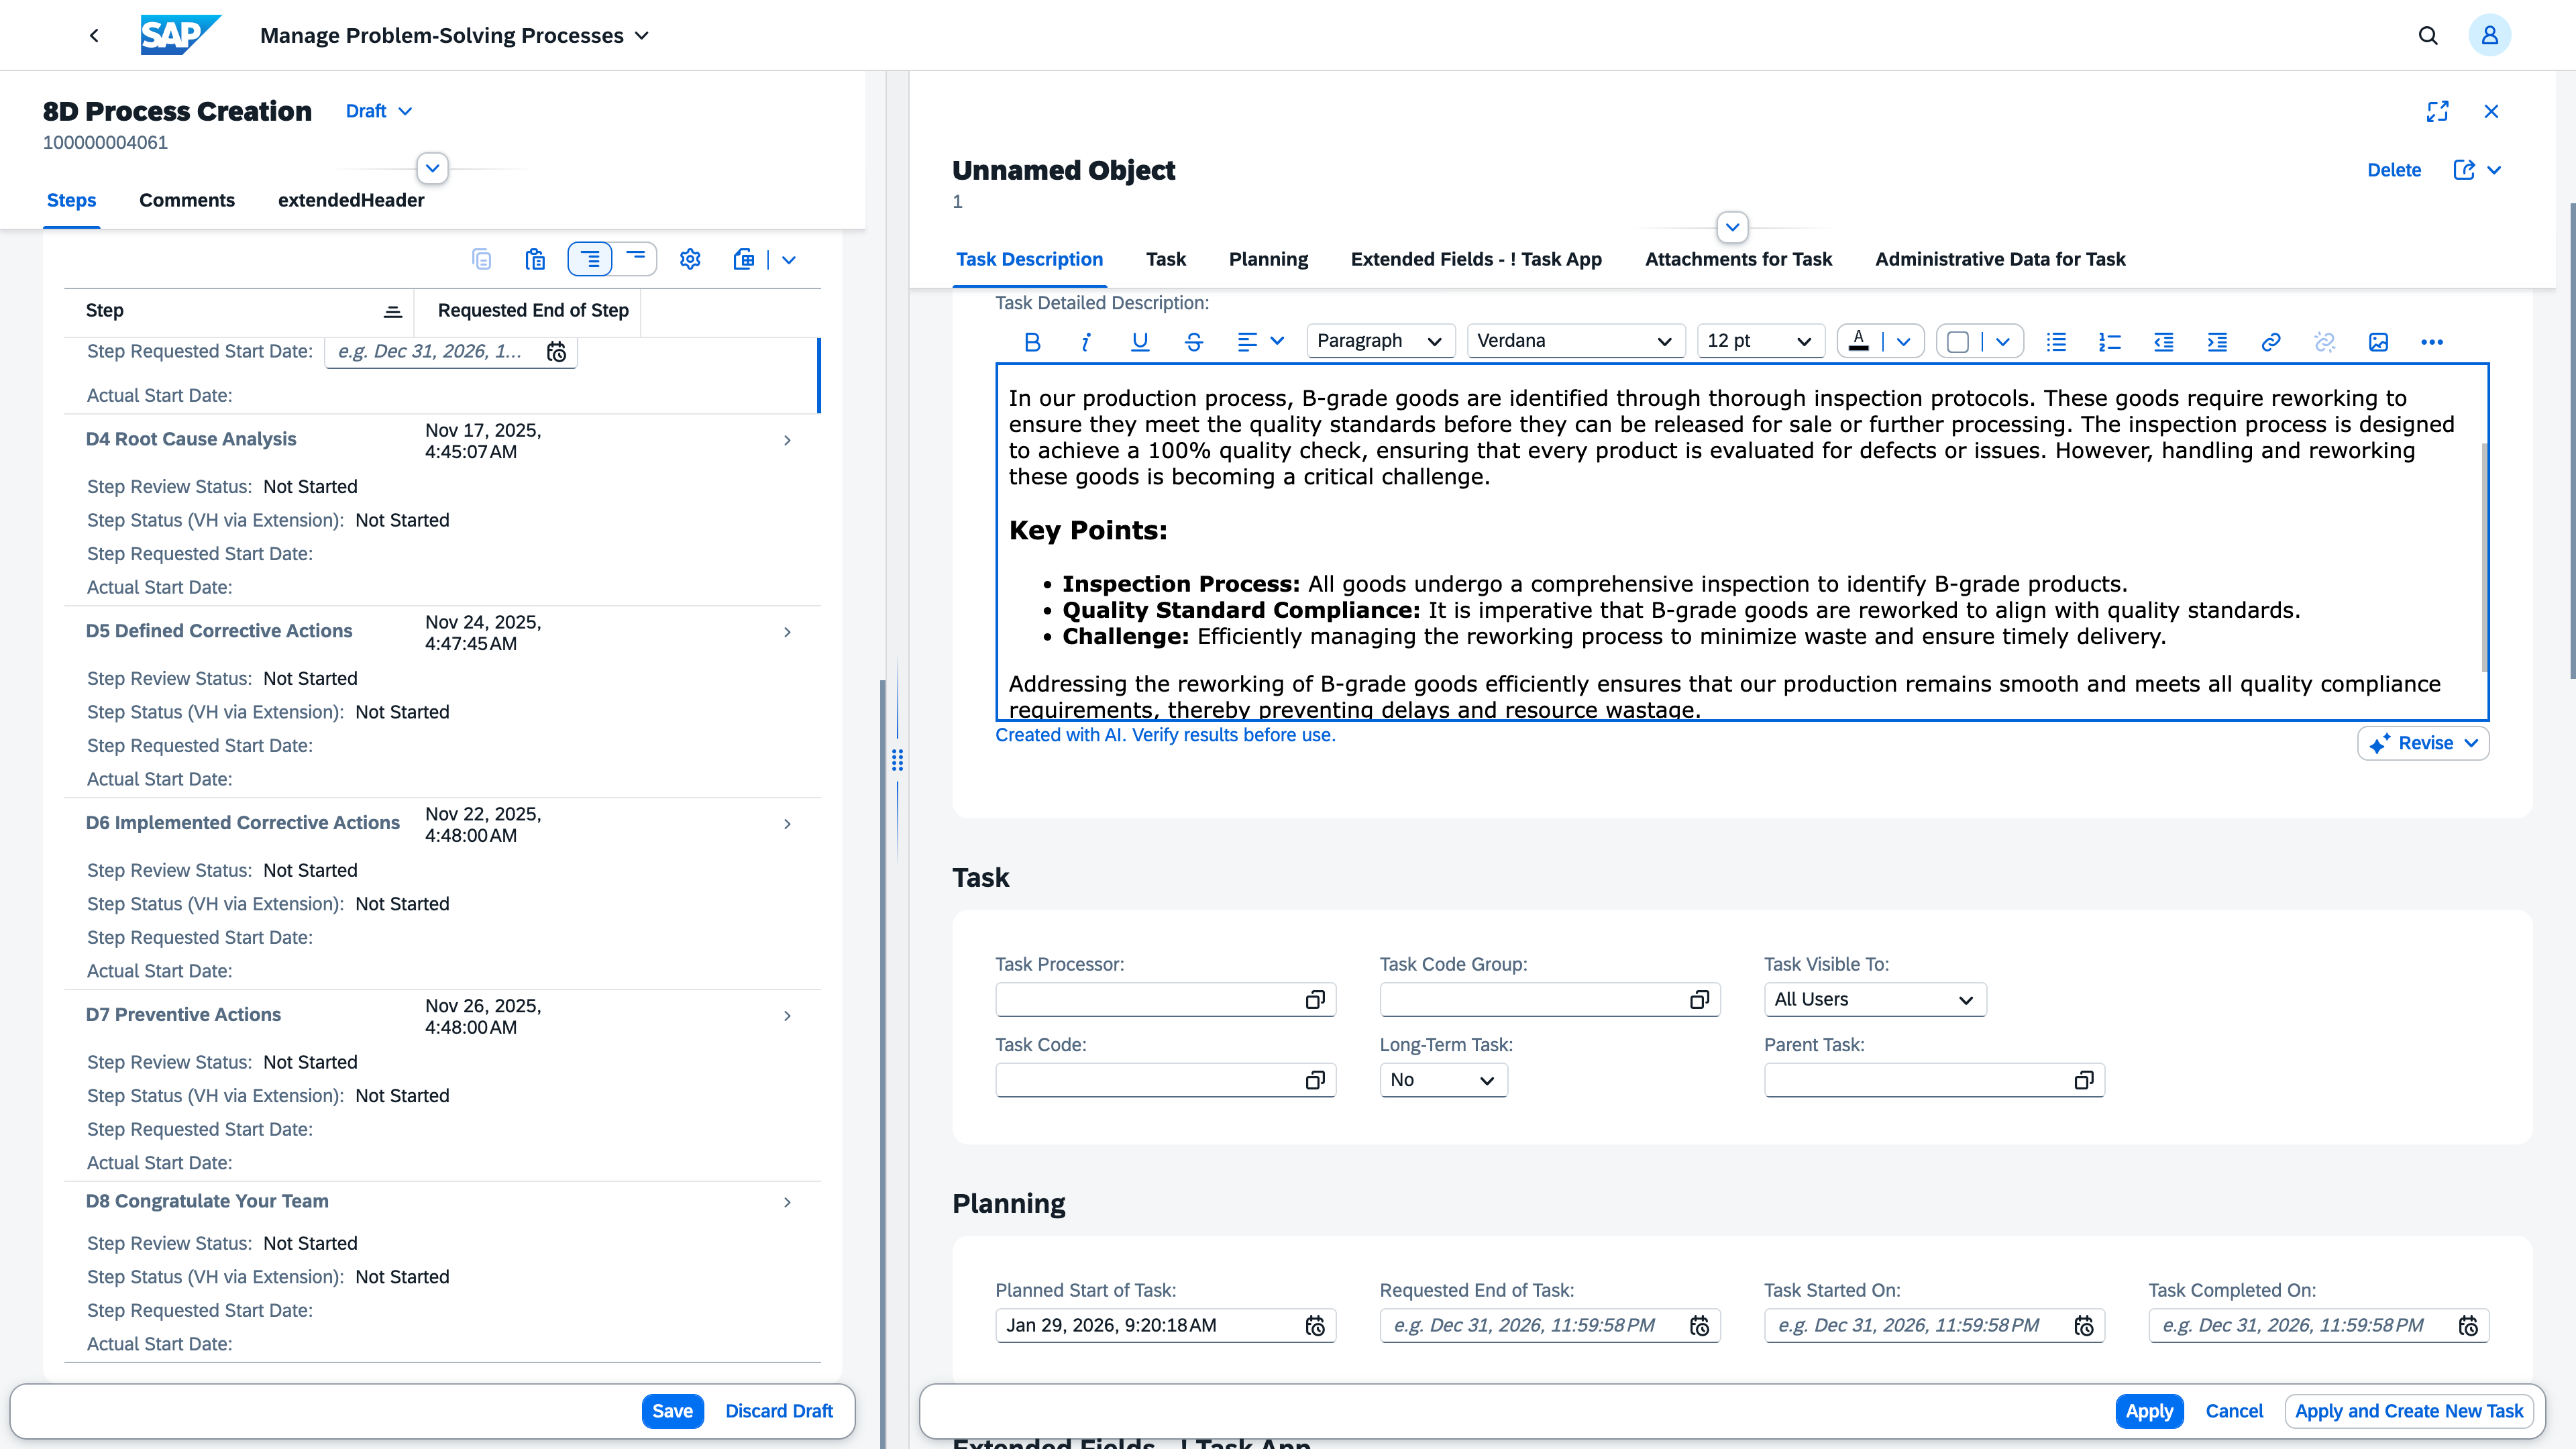
Task: Insert a bulleted list
Action: click(x=2056, y=342)
